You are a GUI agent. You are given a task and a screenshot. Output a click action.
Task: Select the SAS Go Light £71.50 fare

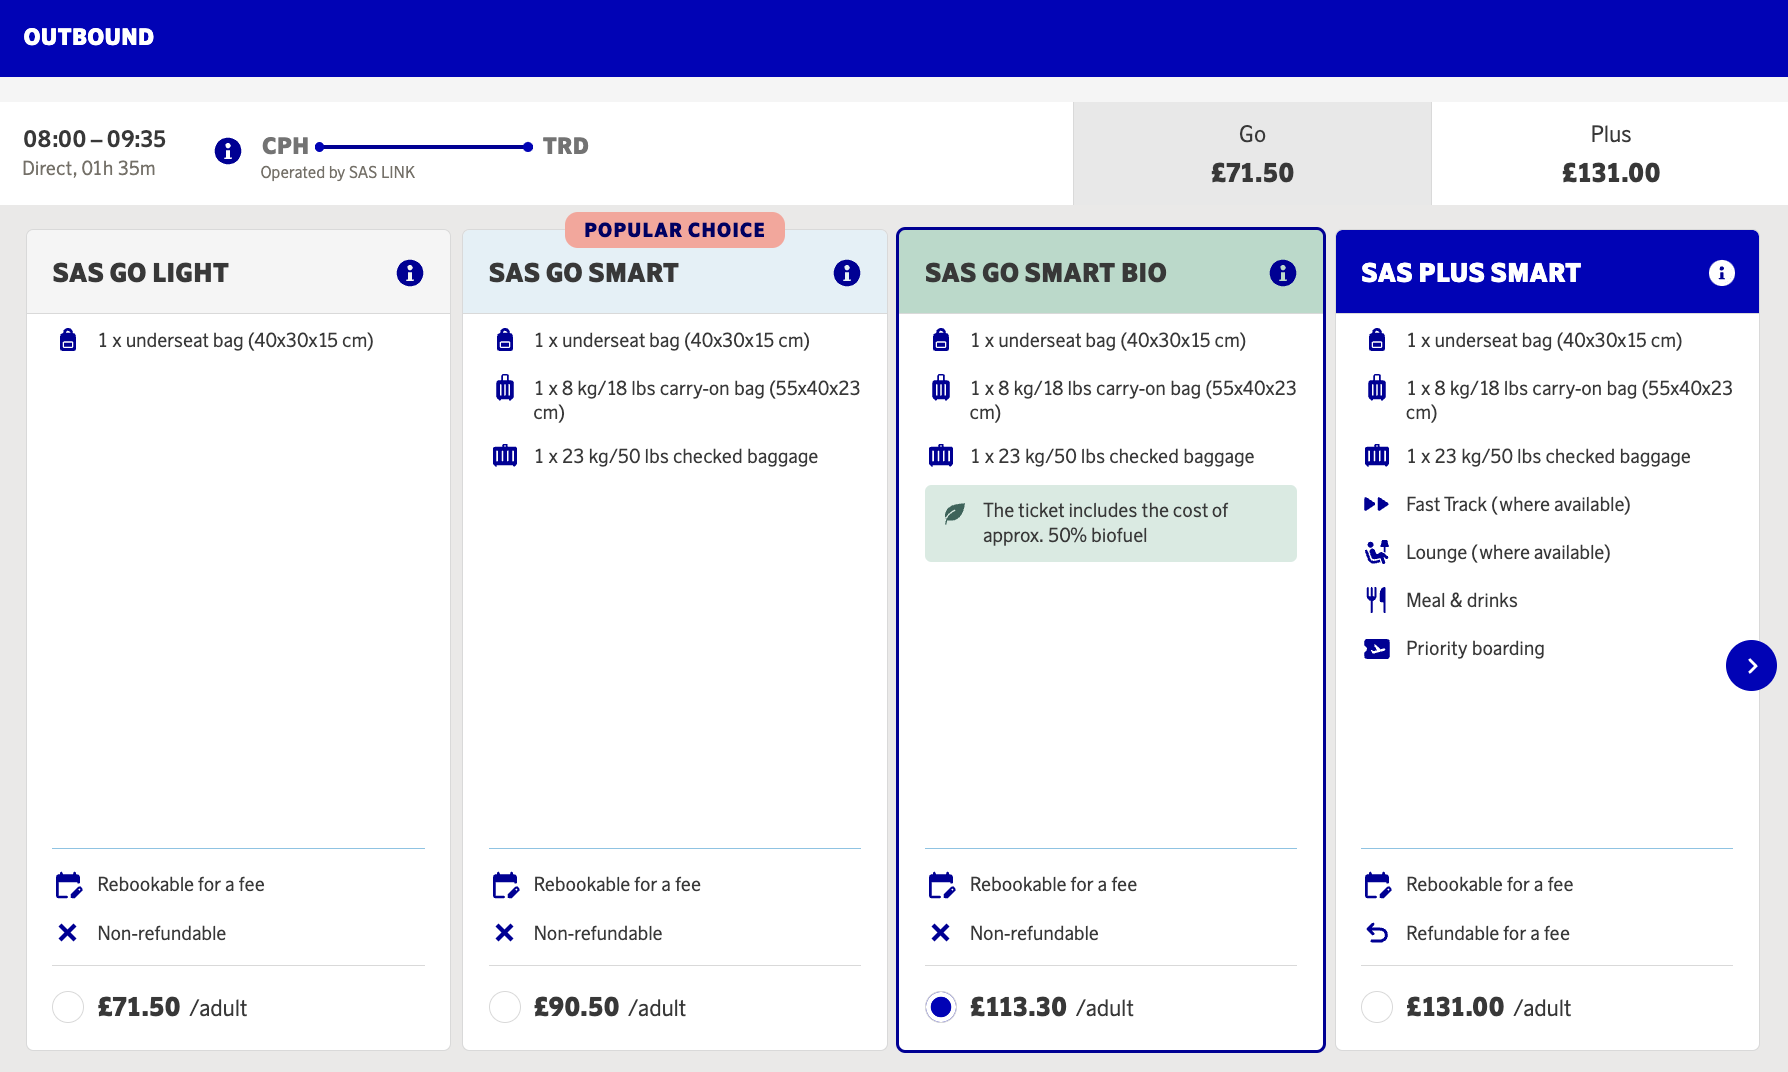(x=68, y=1007)
